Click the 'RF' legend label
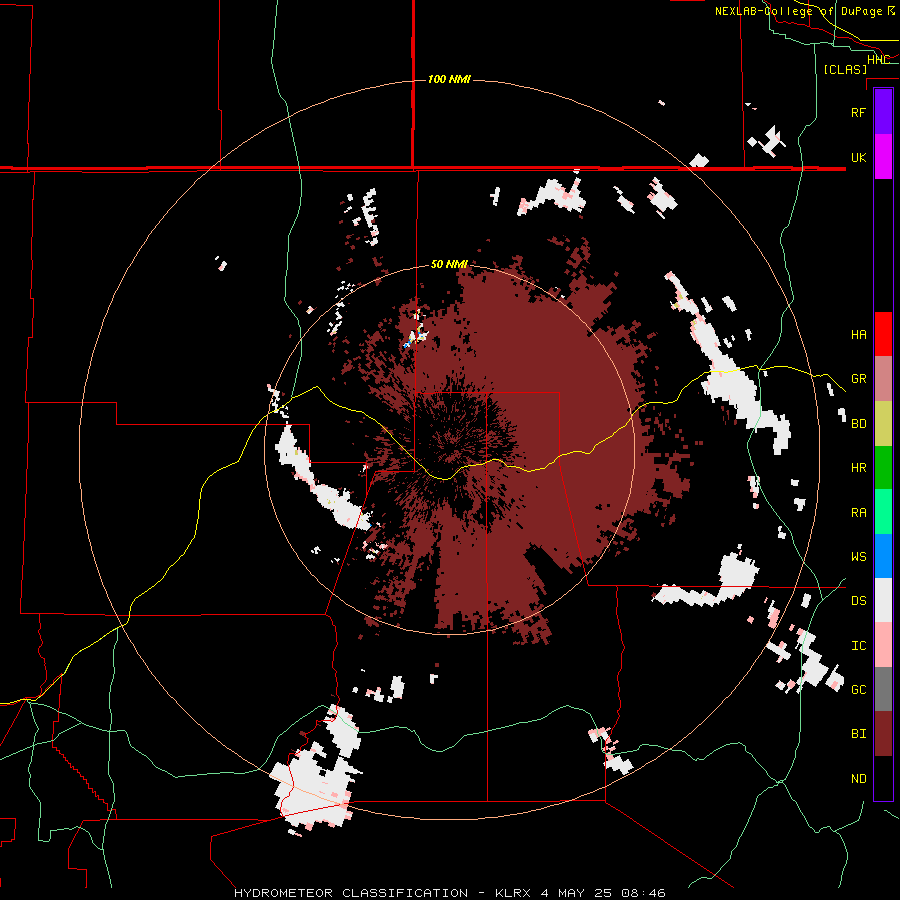This screenshot has width=900, height=900. pyautogui.click(x=858, y=113)
